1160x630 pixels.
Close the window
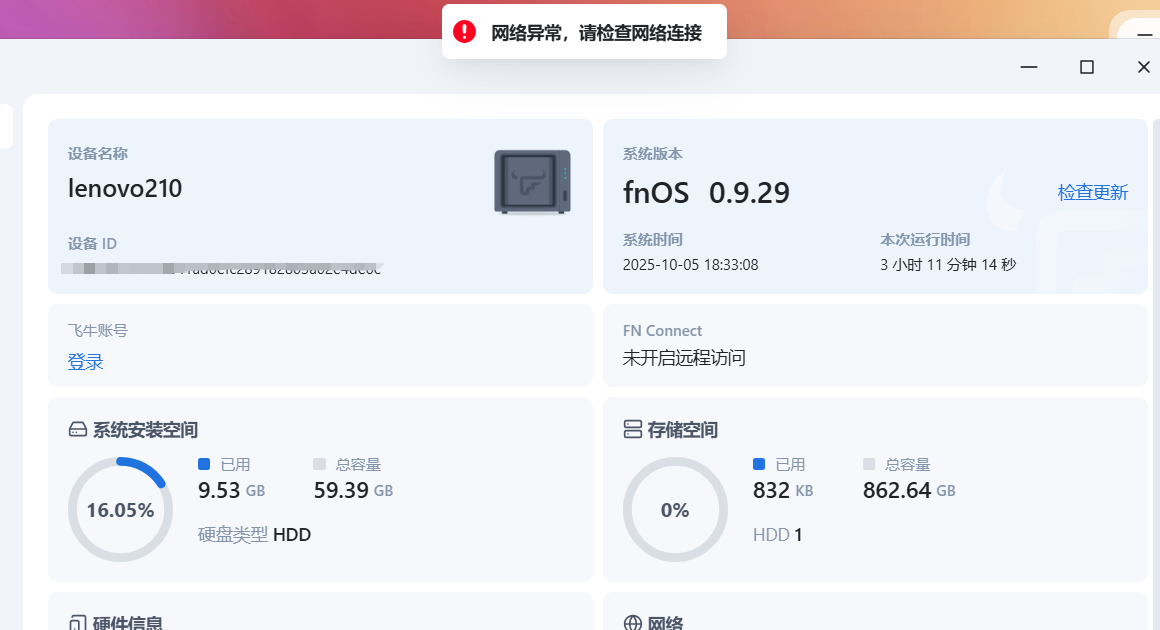1144,67
